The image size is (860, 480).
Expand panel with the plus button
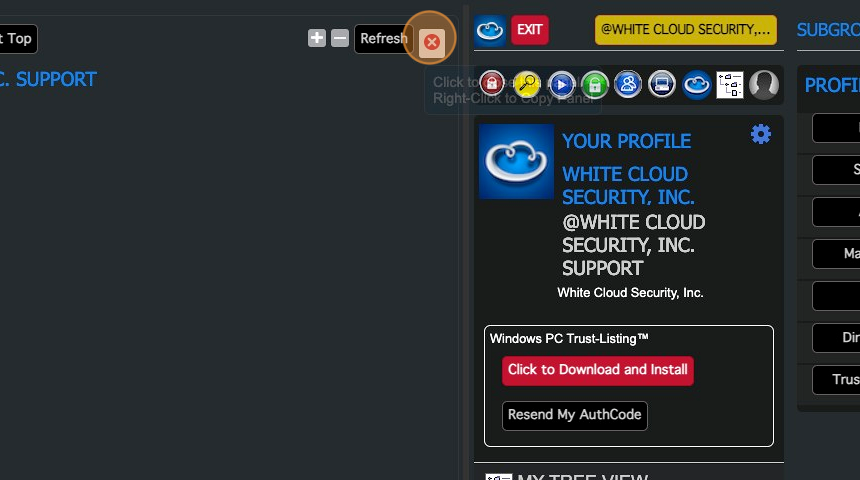(x=317, y=38)
